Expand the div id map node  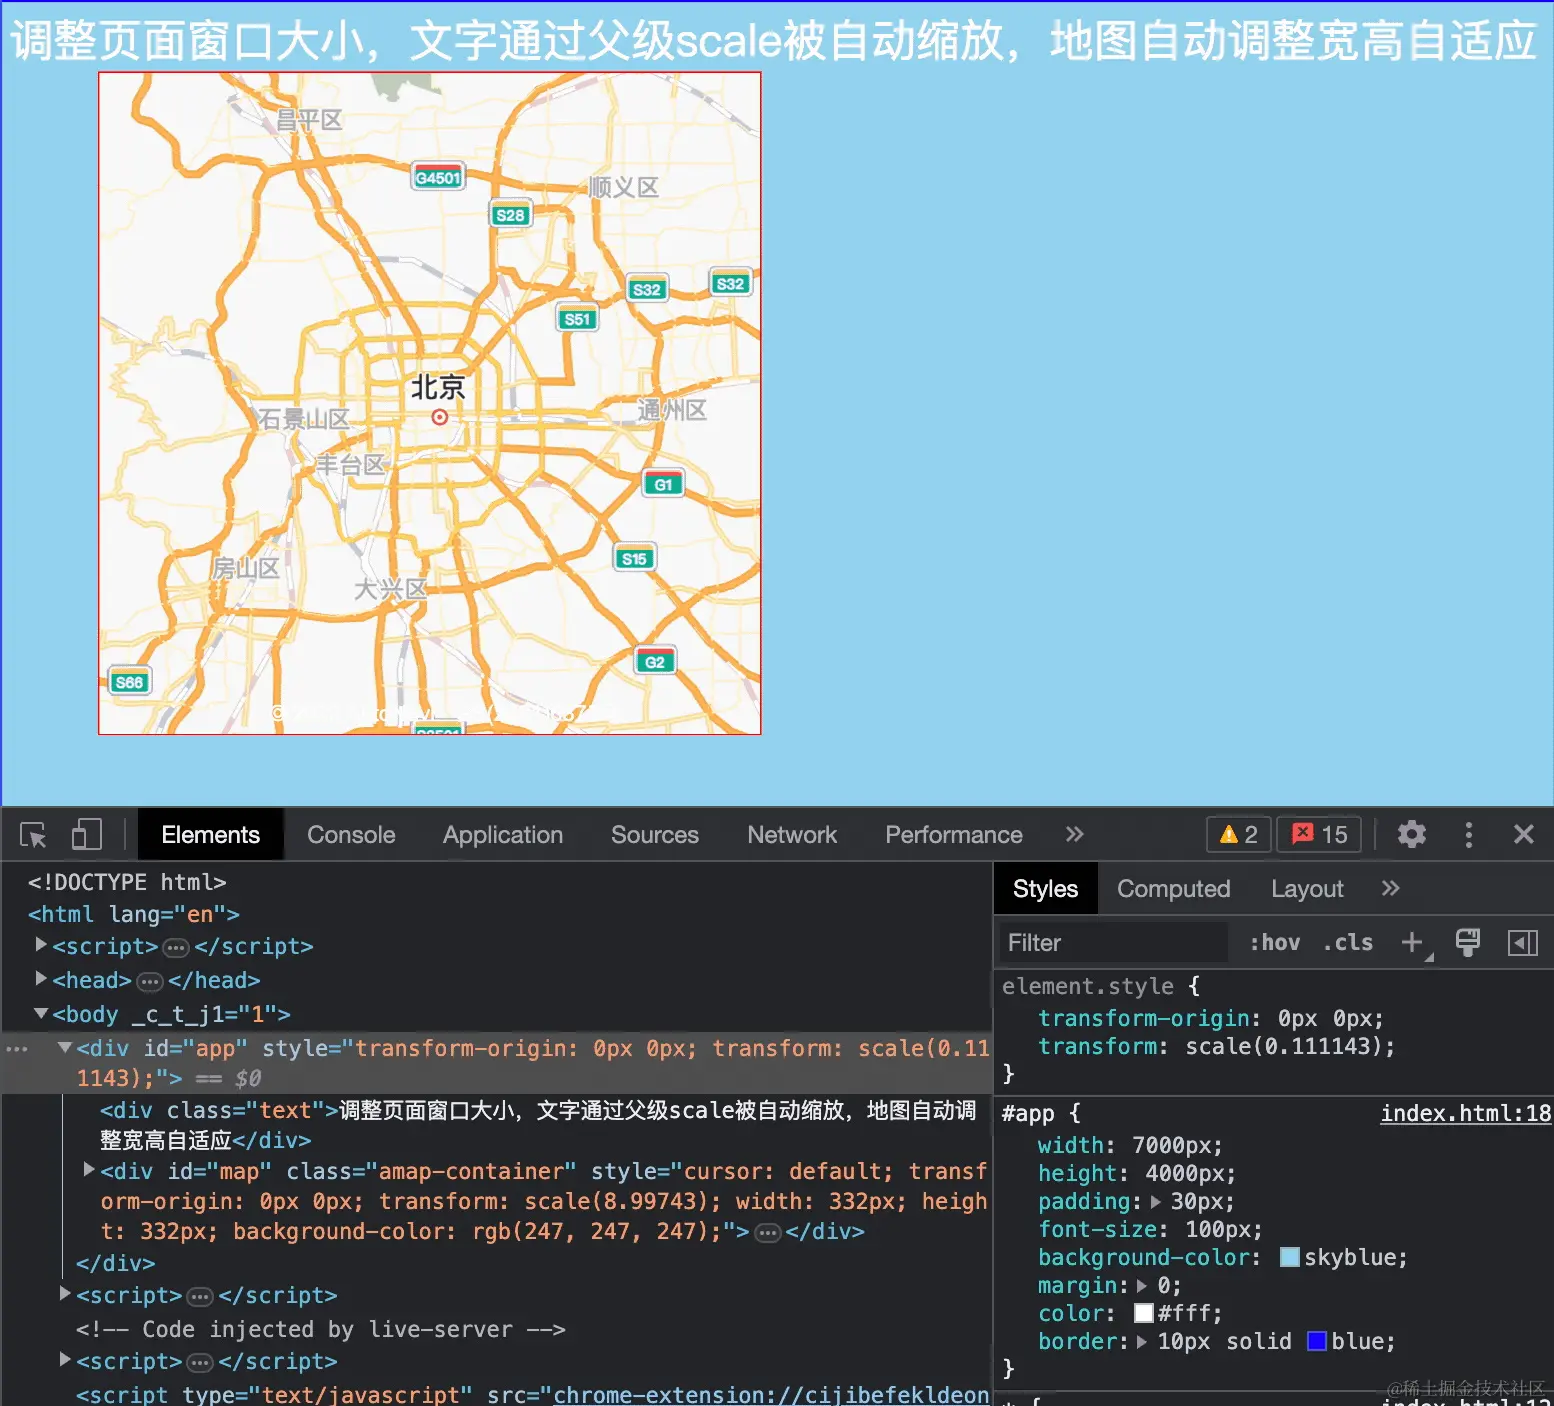coord(89,1170)
